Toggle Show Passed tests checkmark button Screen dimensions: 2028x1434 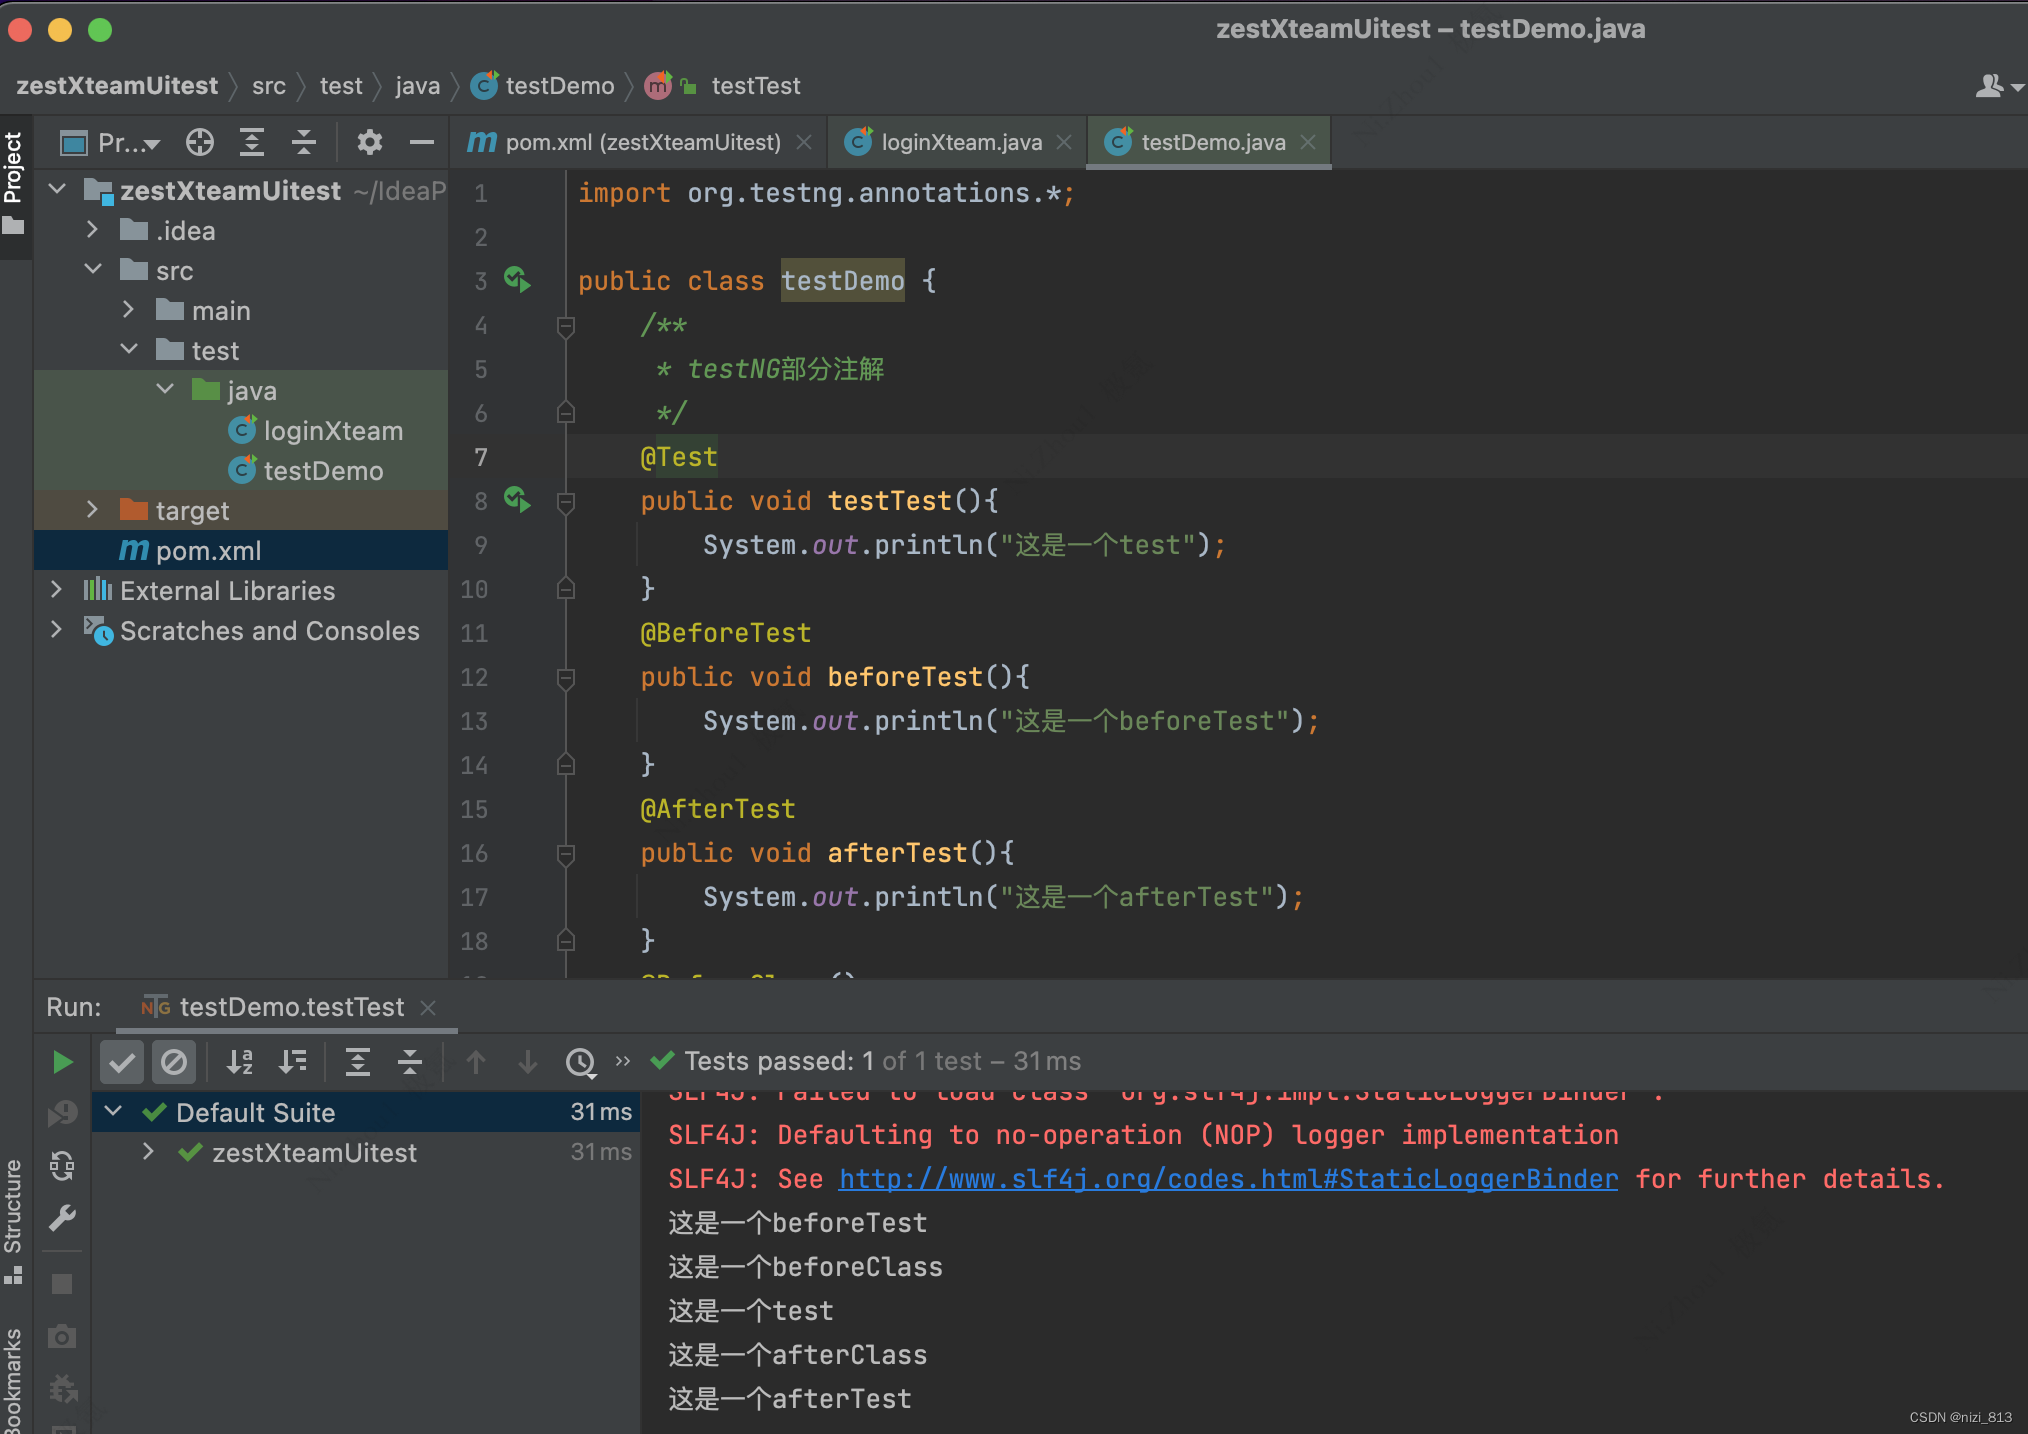tap(122, 1062)
